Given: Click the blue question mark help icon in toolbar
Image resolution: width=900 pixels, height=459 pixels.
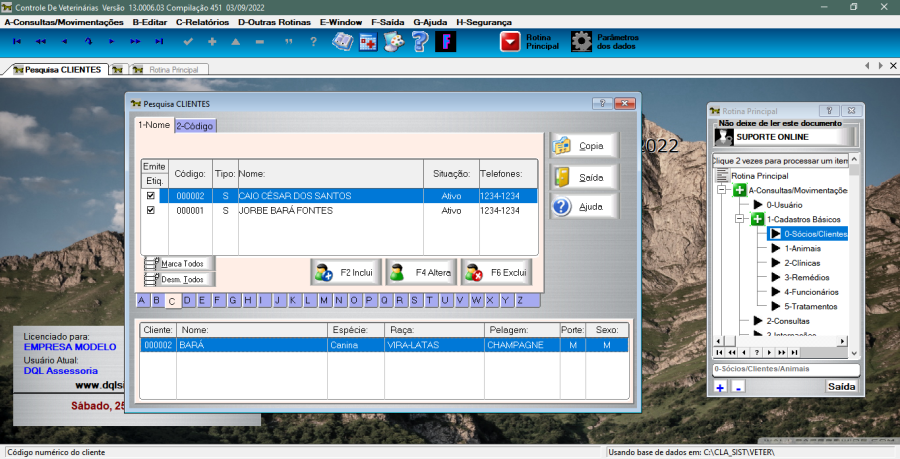Looking at the screenshot, I should (x=420, y=41).
